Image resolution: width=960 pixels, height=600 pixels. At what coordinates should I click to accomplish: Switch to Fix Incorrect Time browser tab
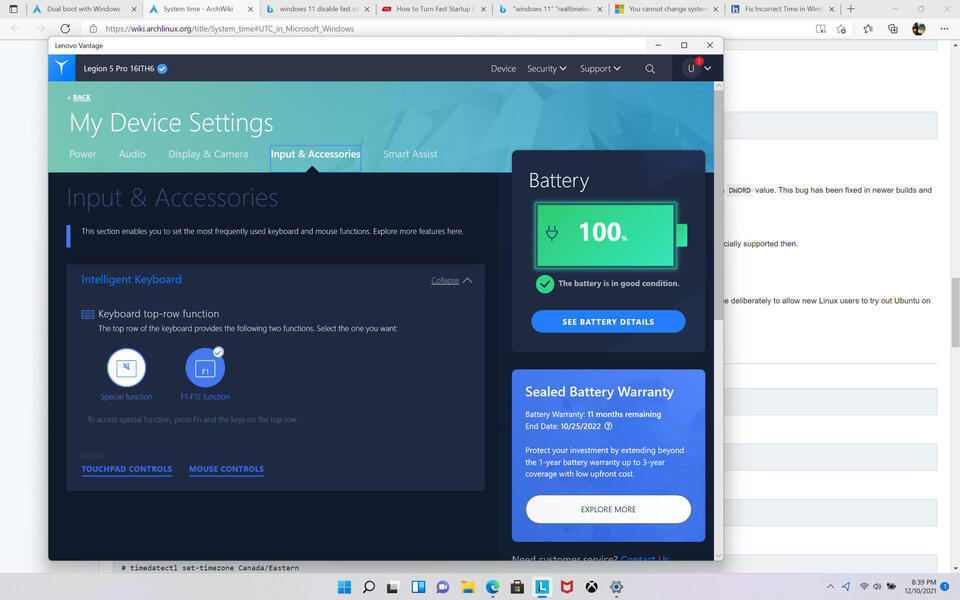coord(782,9)
